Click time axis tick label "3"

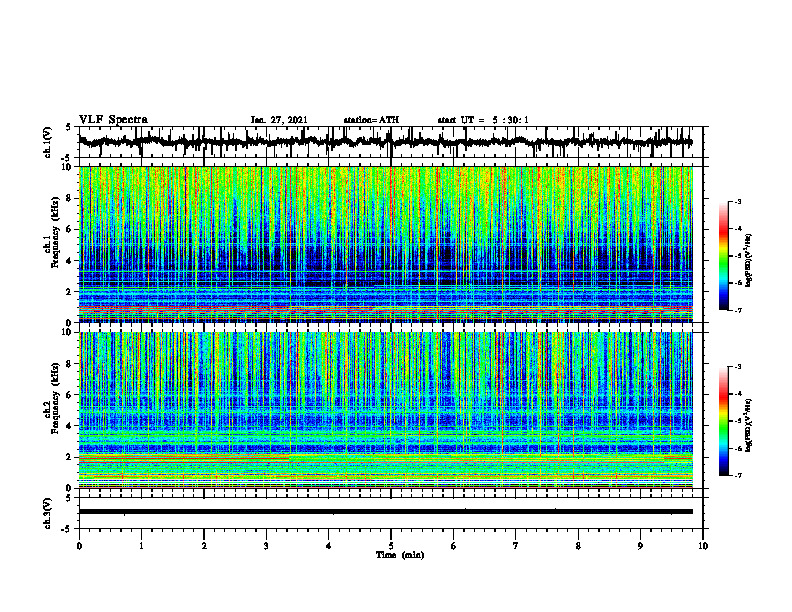click(266, 546)
